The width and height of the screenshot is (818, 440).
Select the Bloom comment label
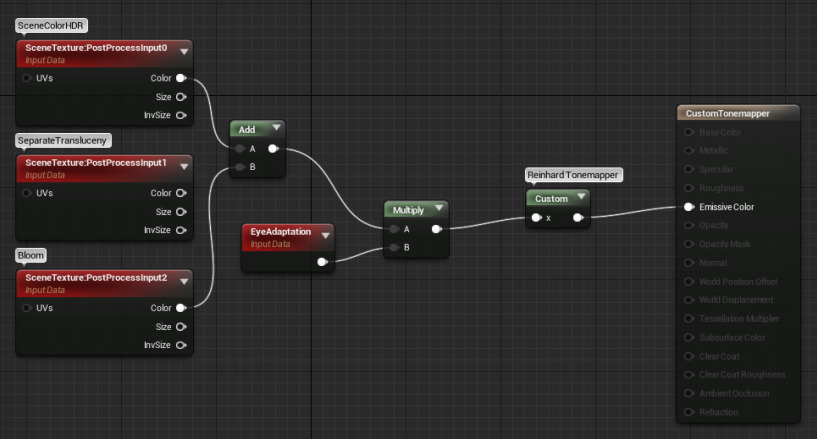(x=31, y=255)
